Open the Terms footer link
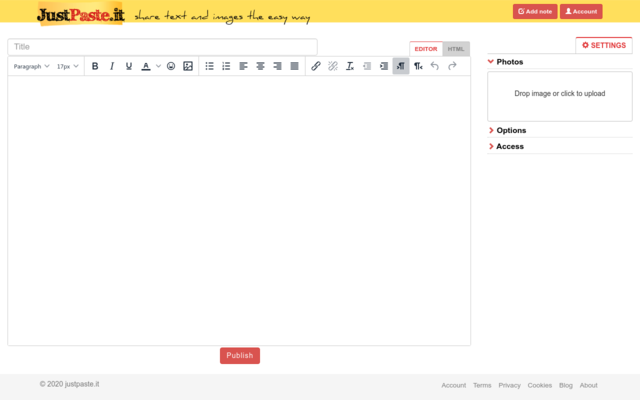The image size is (640, 400). point(482,385)
